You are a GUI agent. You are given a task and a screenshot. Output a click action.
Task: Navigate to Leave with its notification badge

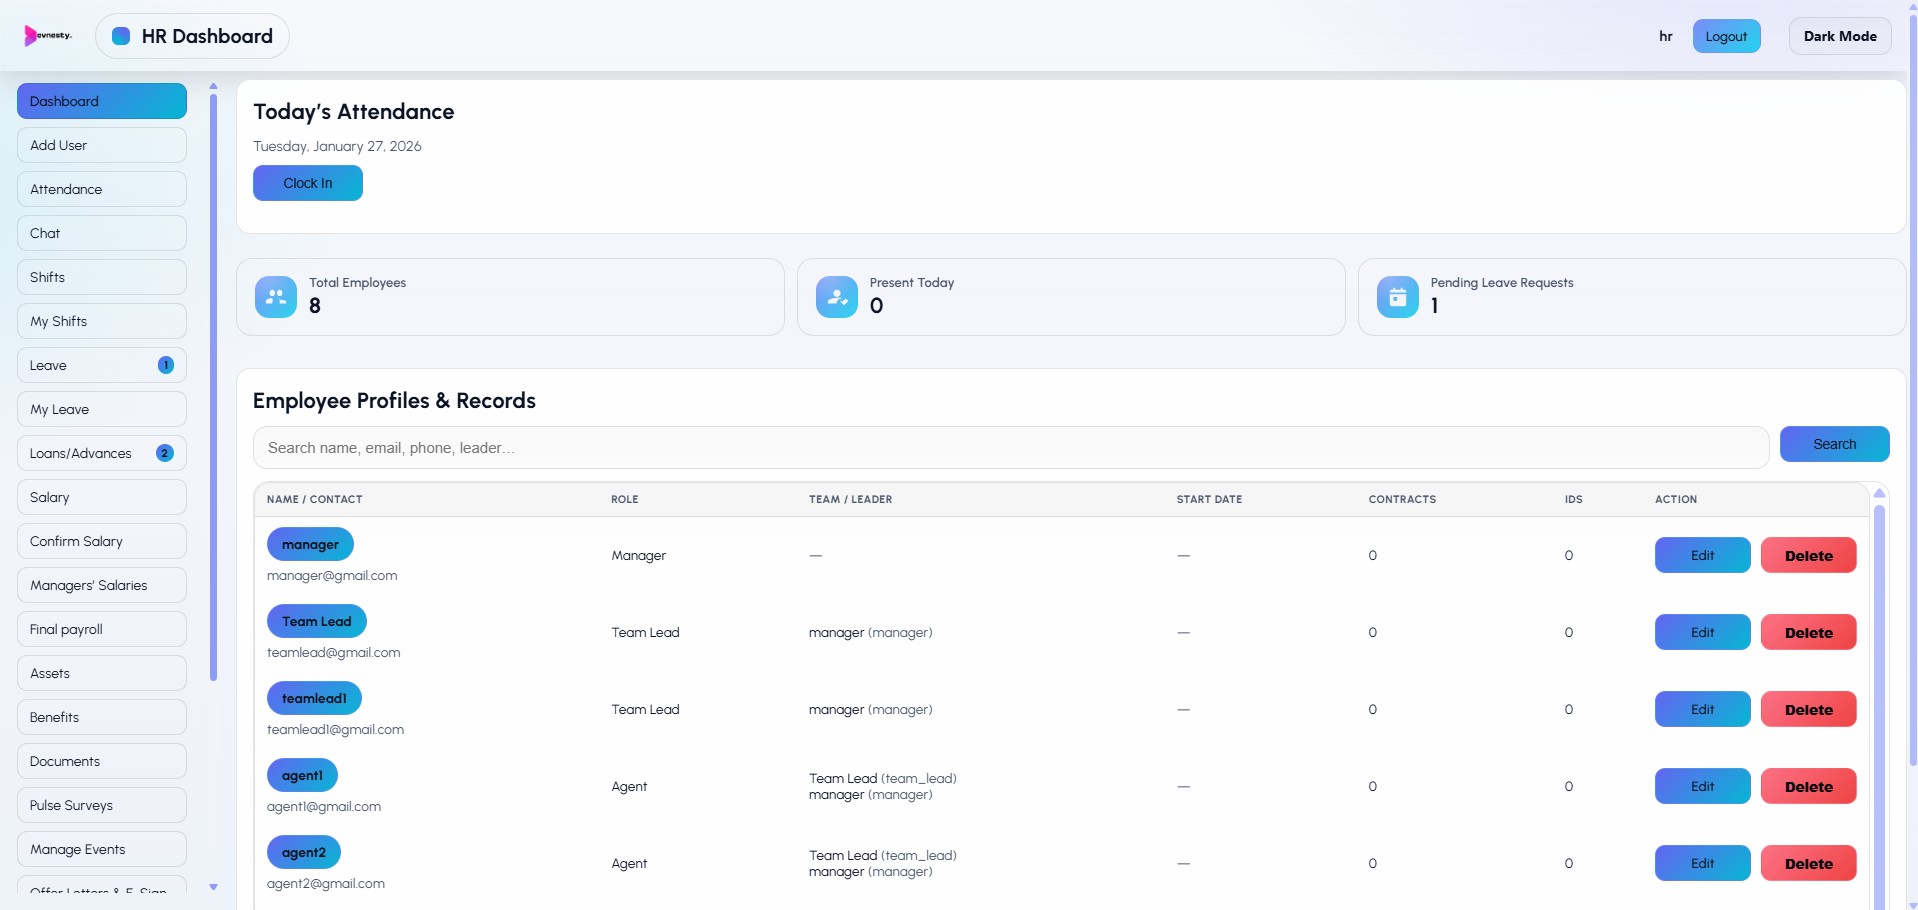100,364
